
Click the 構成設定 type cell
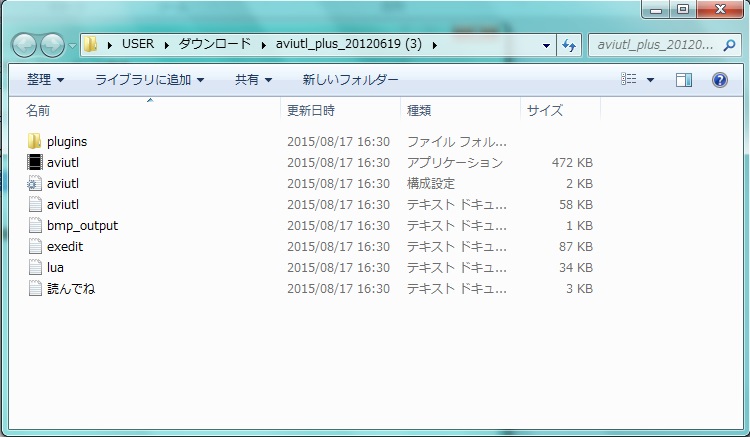coord(430,184)
